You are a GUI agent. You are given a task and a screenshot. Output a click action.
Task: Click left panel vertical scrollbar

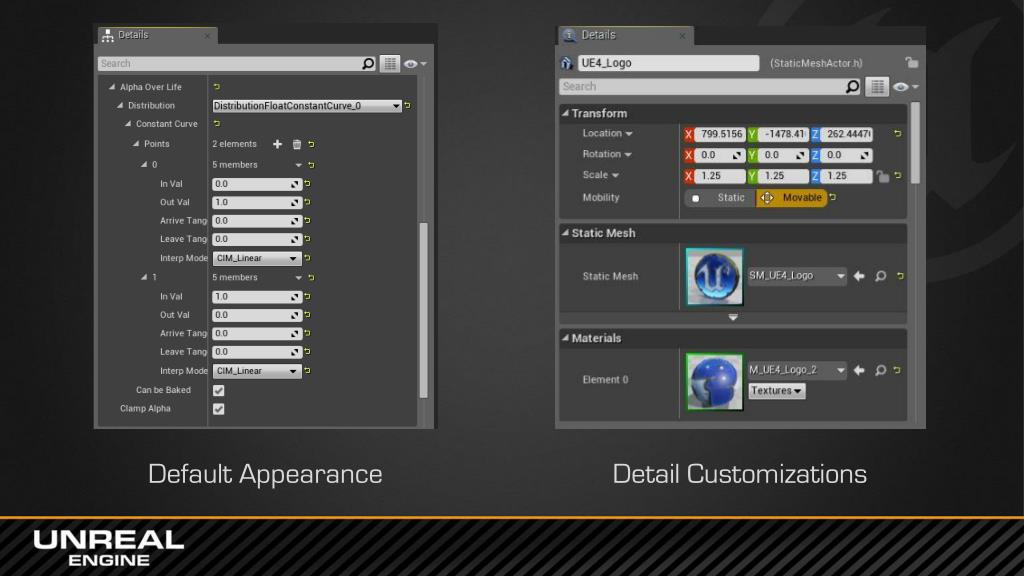coord(424,310)
